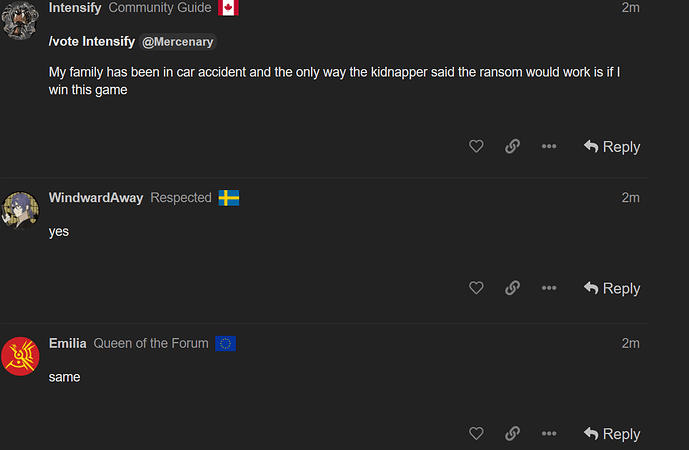The width and height of the screenshot is (689, 450).
Task: Click the Canada flag next to Intensify
Action: (228, 8)
